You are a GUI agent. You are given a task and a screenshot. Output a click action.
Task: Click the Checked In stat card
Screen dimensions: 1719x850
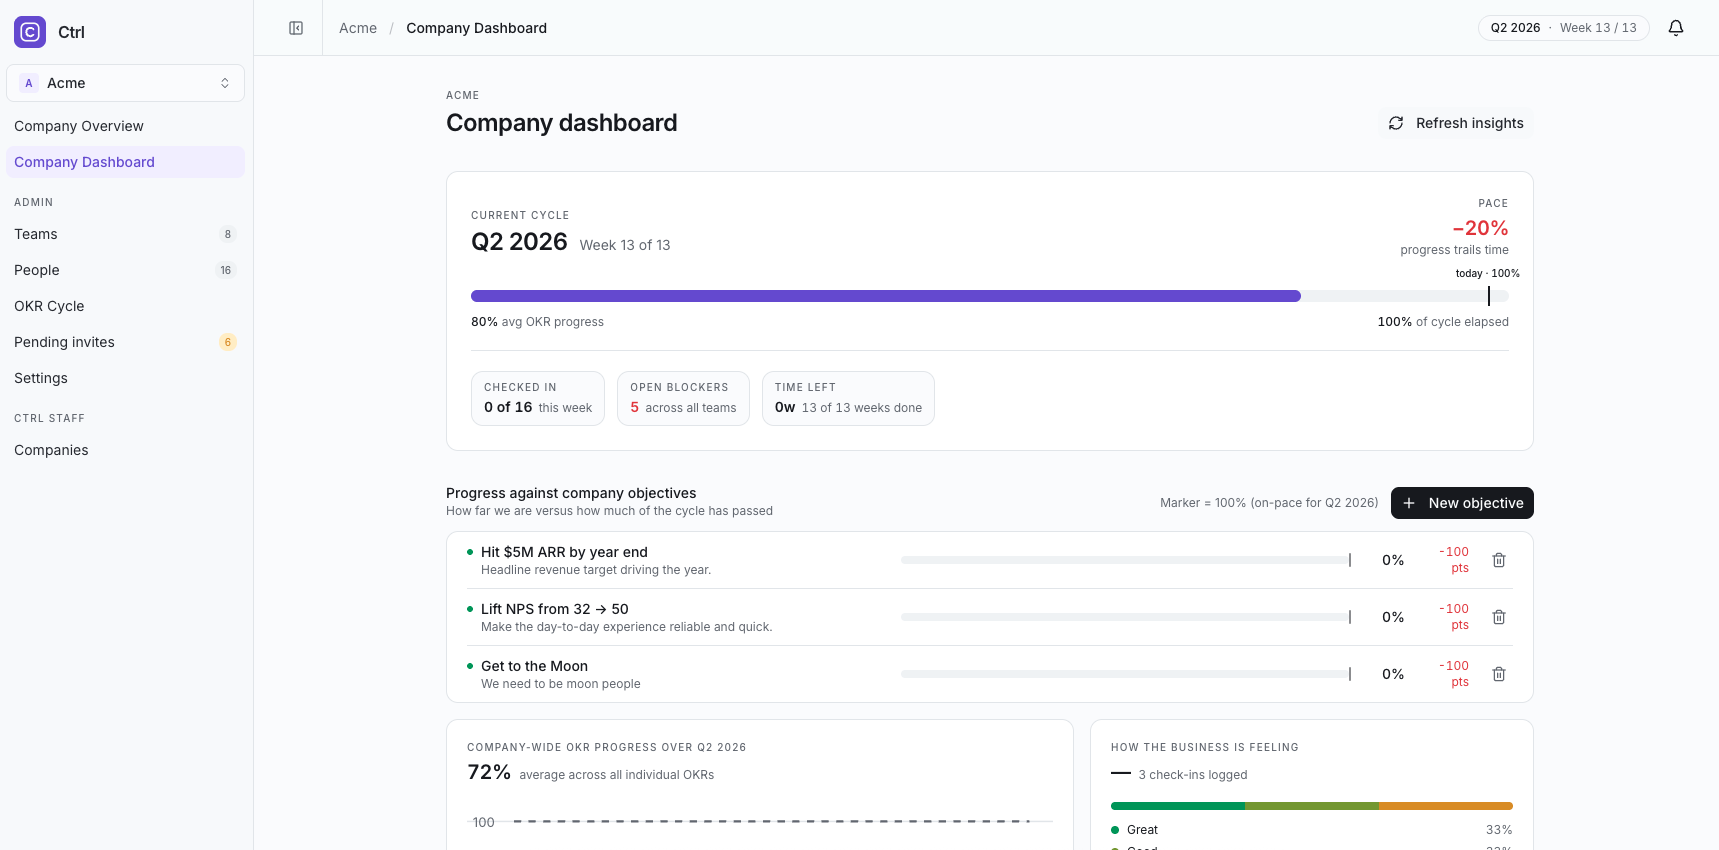pos(538,398)
